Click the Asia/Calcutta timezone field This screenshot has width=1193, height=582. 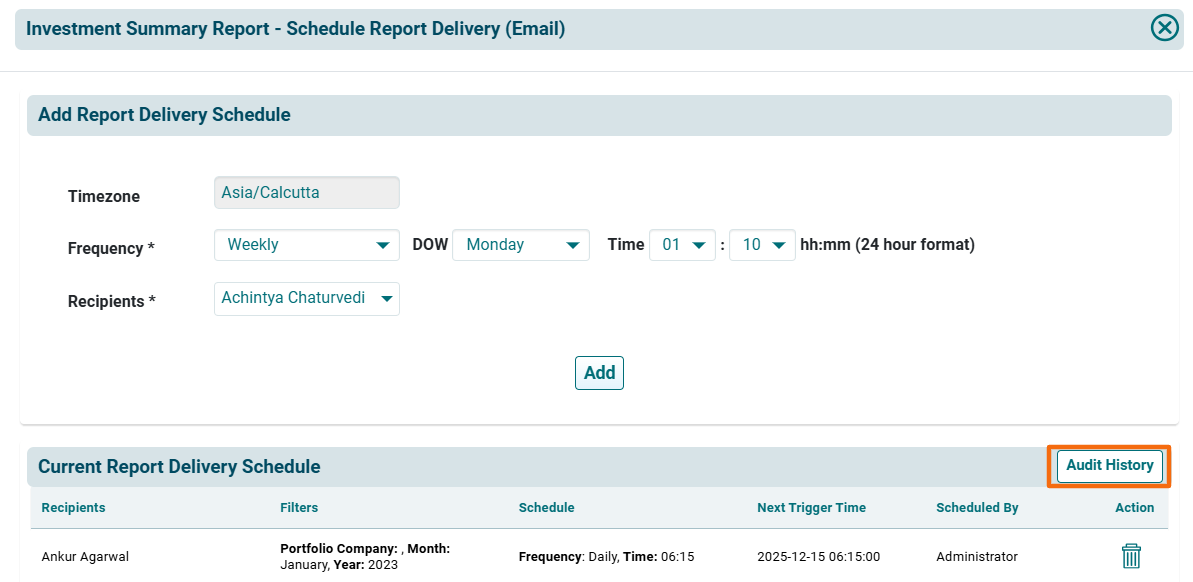[x=307, y=193]
